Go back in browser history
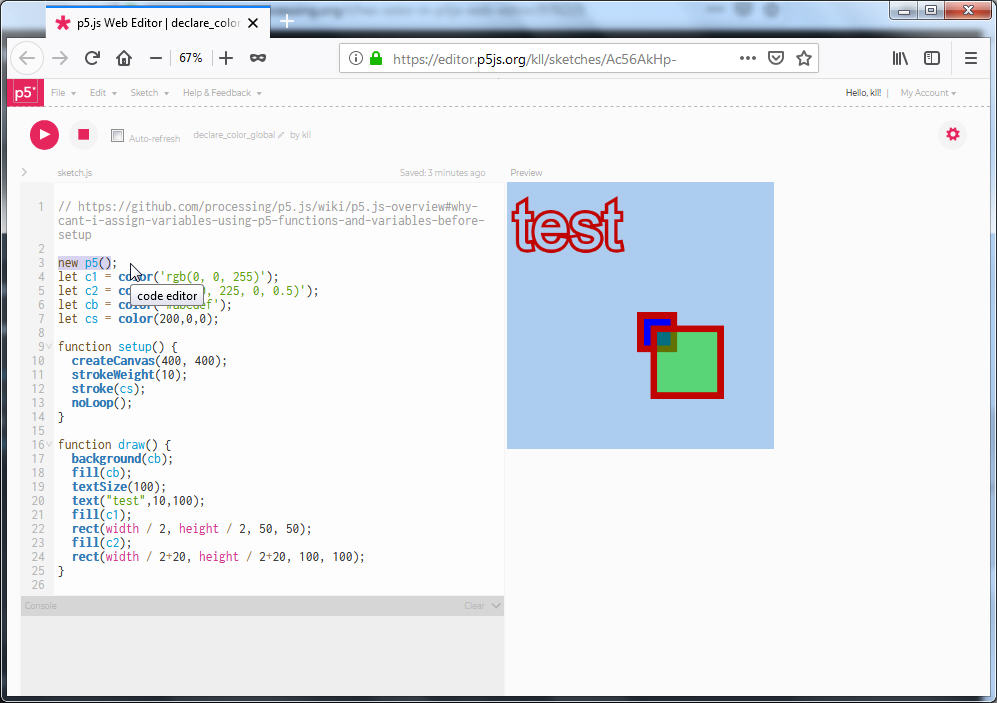 point(27,58)
